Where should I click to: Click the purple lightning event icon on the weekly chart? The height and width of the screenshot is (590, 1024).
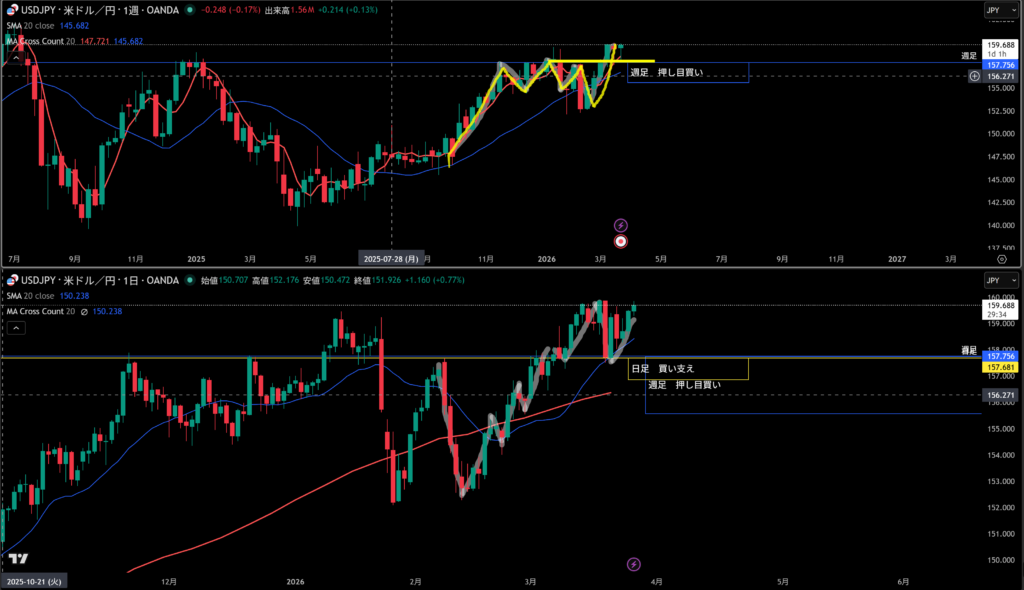click(620, 225)
